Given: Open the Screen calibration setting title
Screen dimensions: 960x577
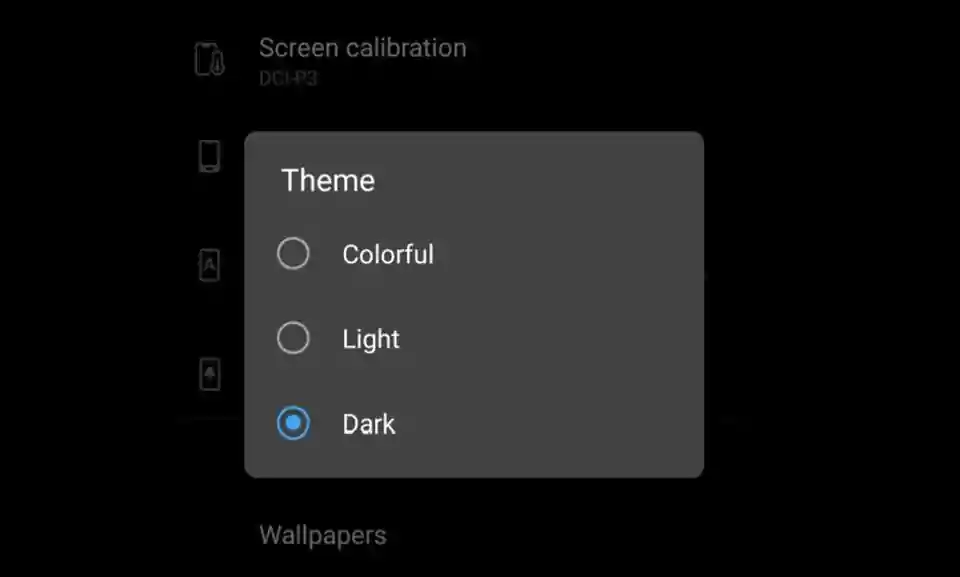Looking at the screenshot, I should coord(362,48).
